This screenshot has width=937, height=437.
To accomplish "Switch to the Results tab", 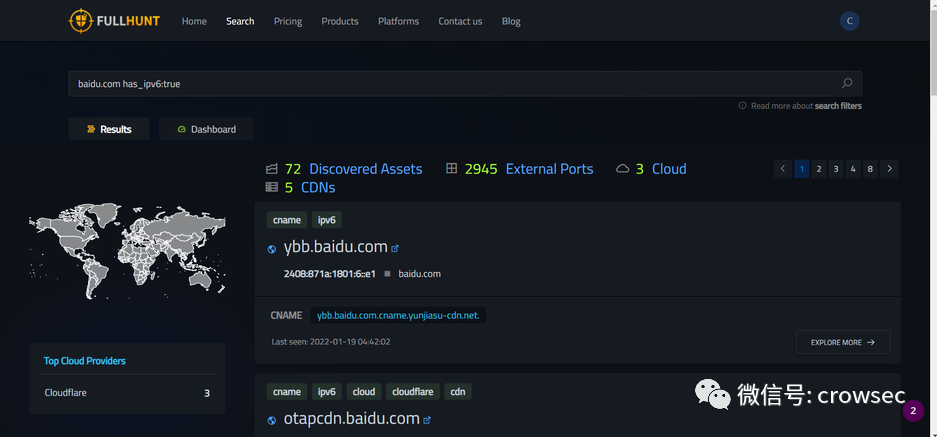I will (109, 129).
